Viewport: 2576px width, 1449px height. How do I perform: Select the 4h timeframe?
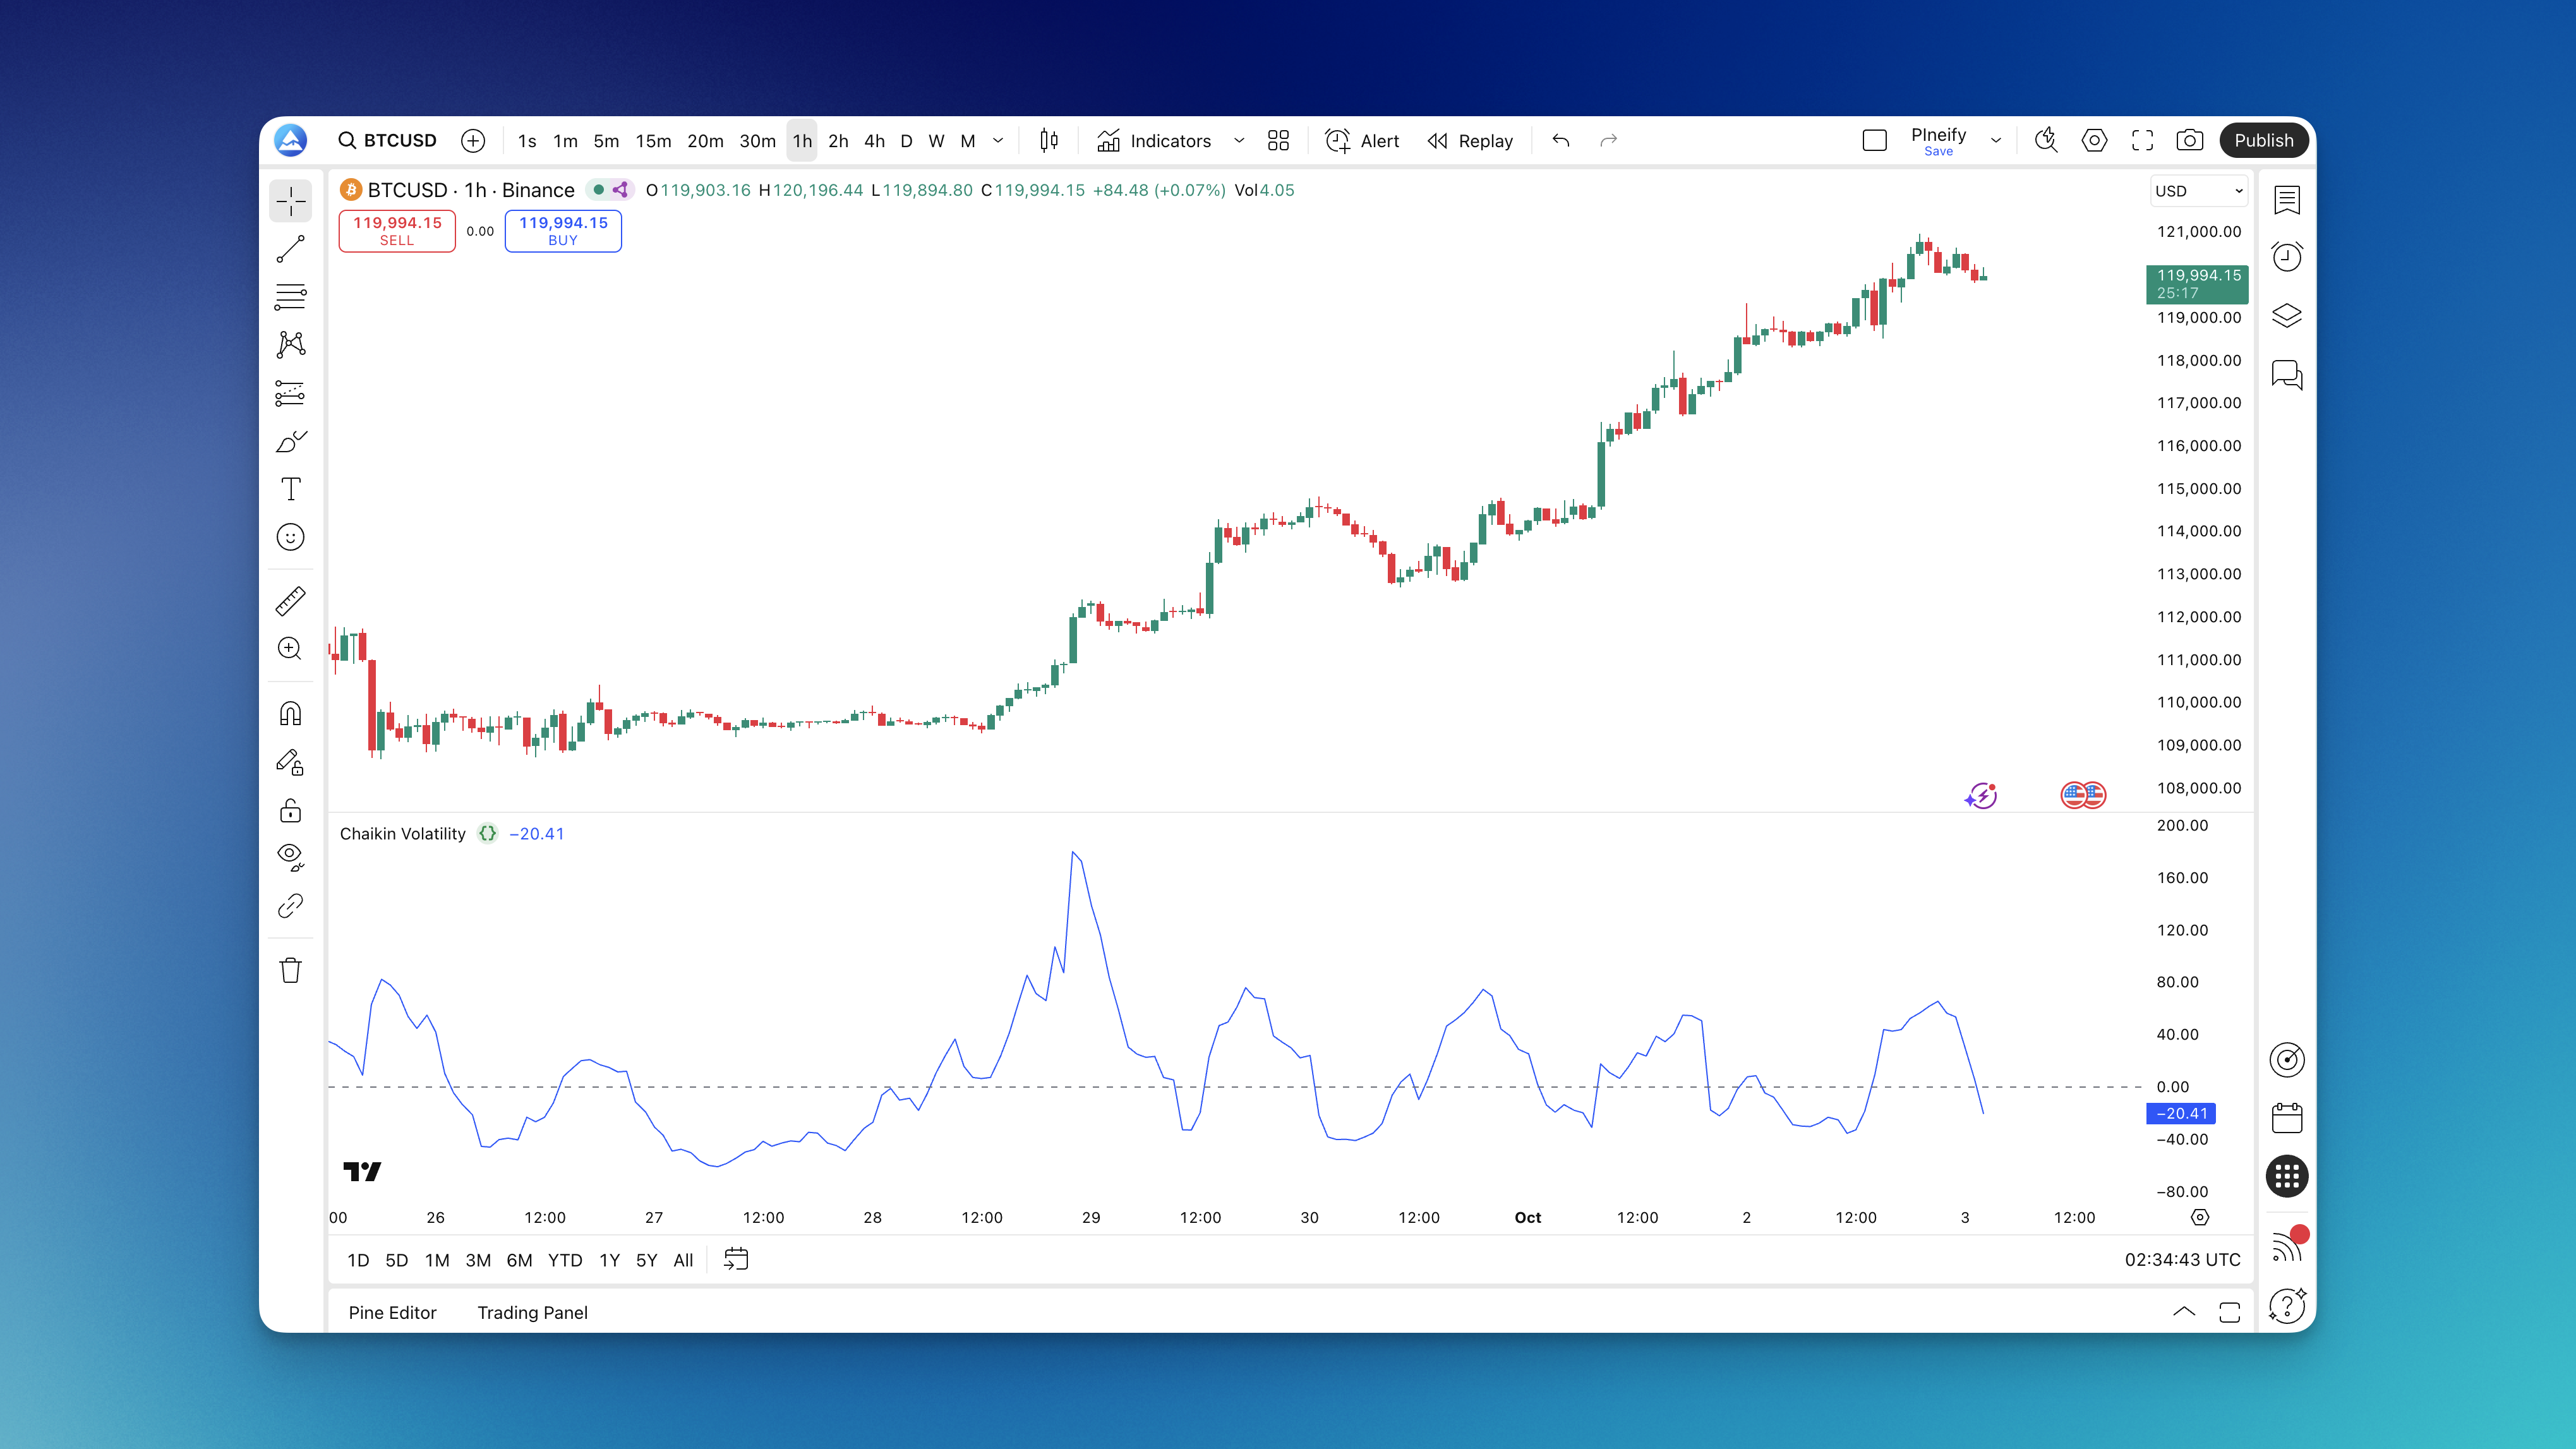874,141
